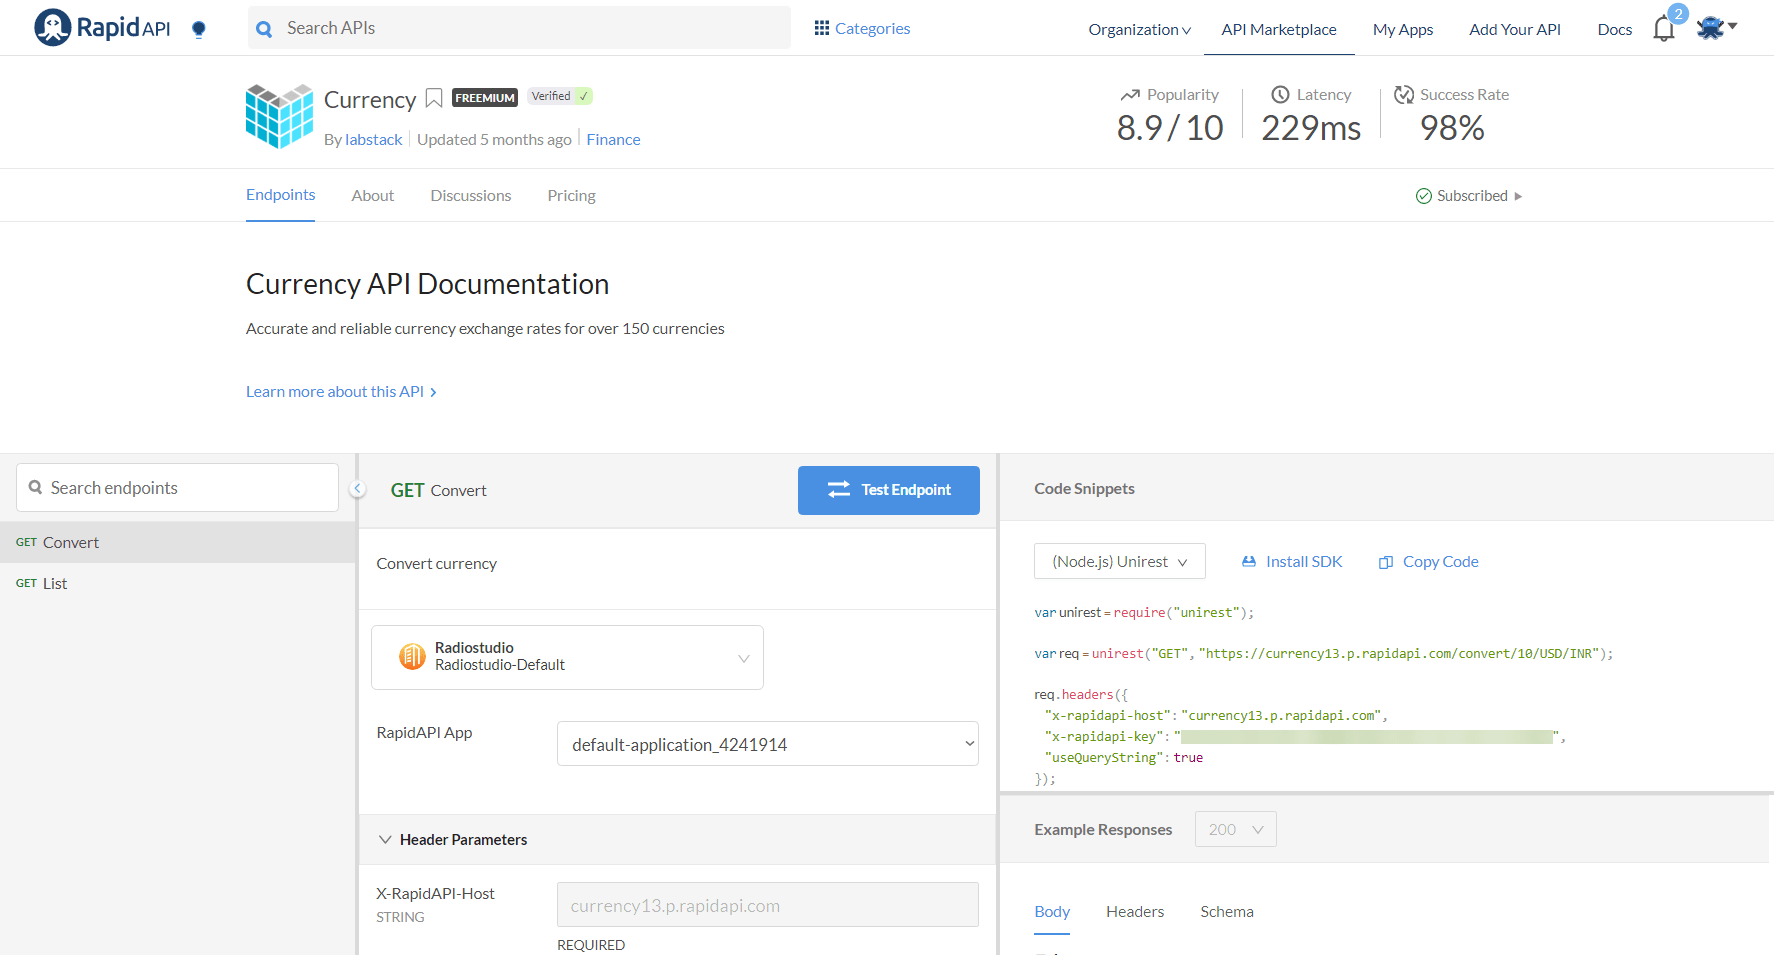Open the Categories grid menu
Image resolution: width=1792 pixels, height=955 pixels.
pyautogui.click(x=862, y=28)
